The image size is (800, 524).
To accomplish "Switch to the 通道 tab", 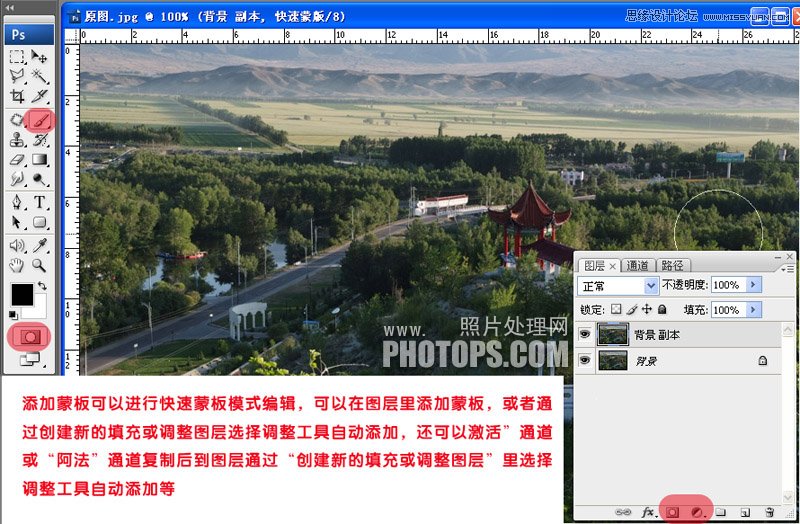I will point(637,265).
